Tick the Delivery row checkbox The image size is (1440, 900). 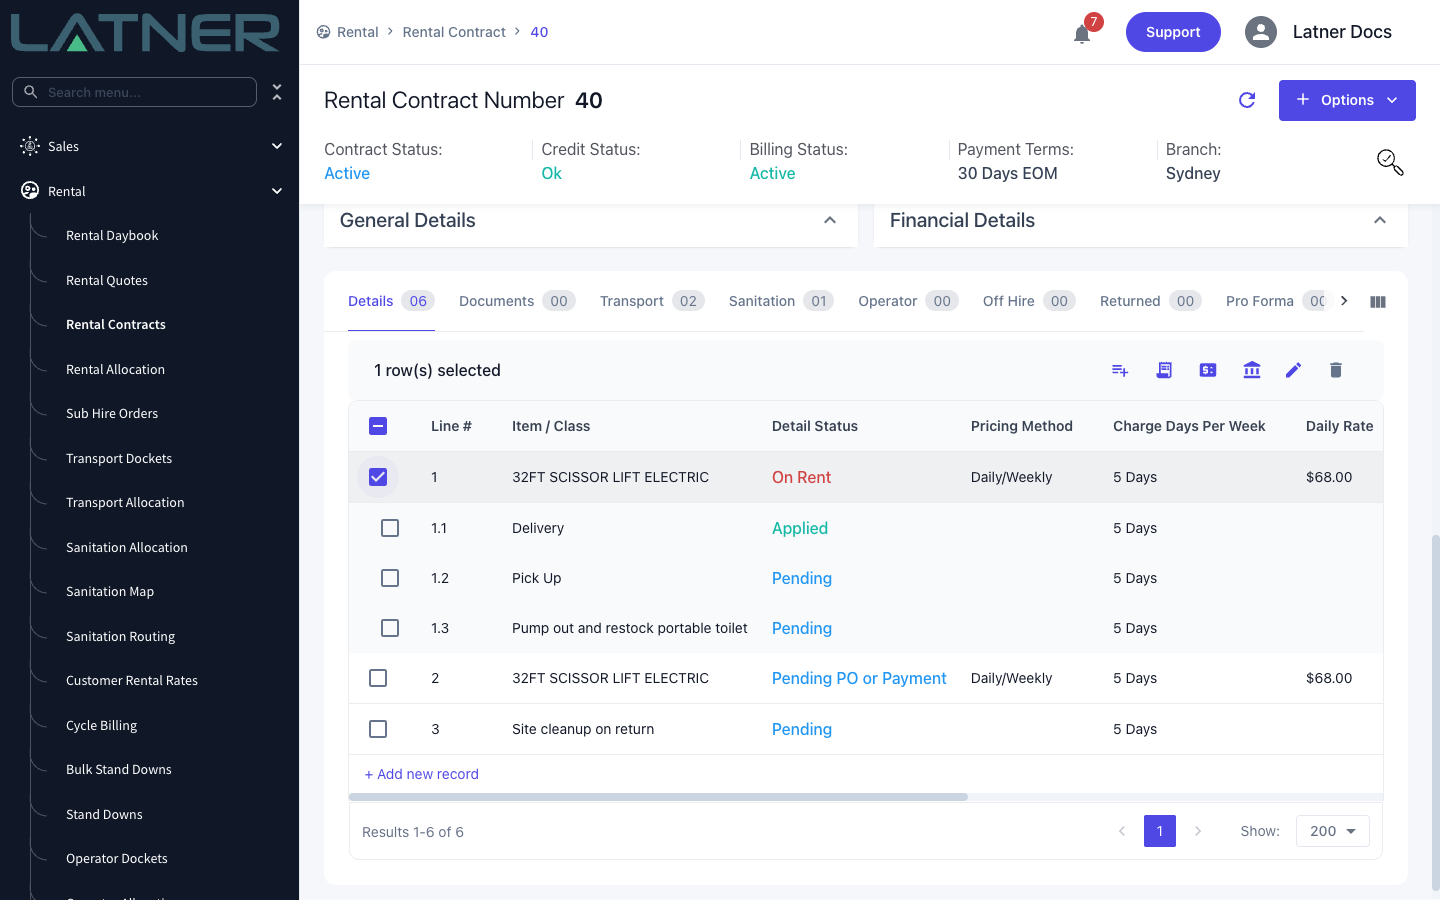click(x=390, y=528)
